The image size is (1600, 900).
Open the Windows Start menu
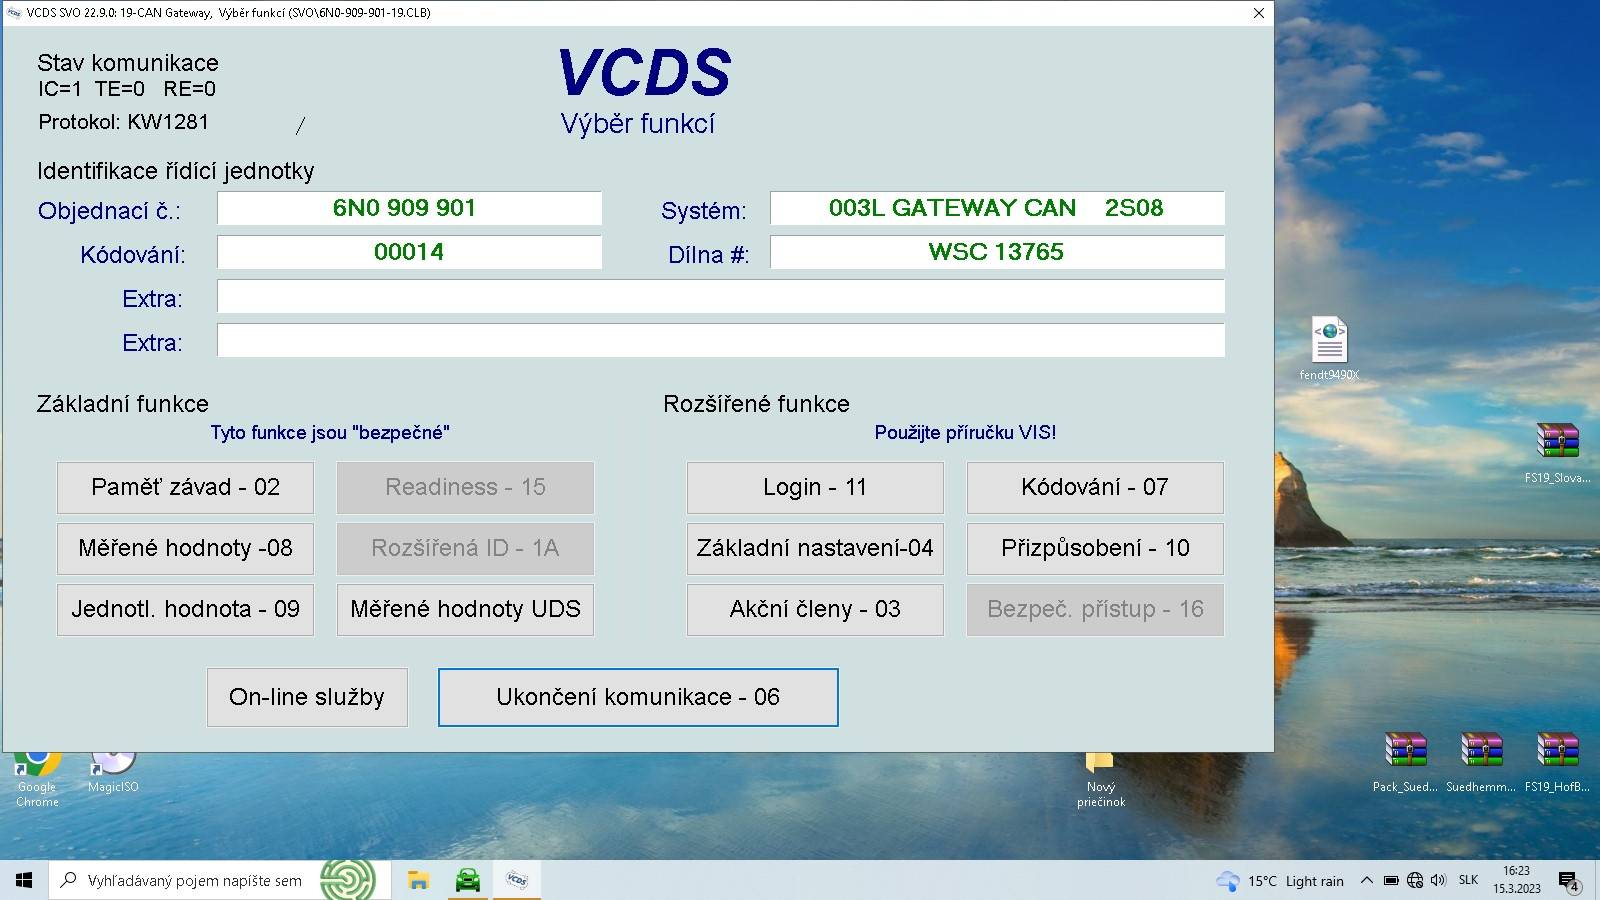(24, 880)
